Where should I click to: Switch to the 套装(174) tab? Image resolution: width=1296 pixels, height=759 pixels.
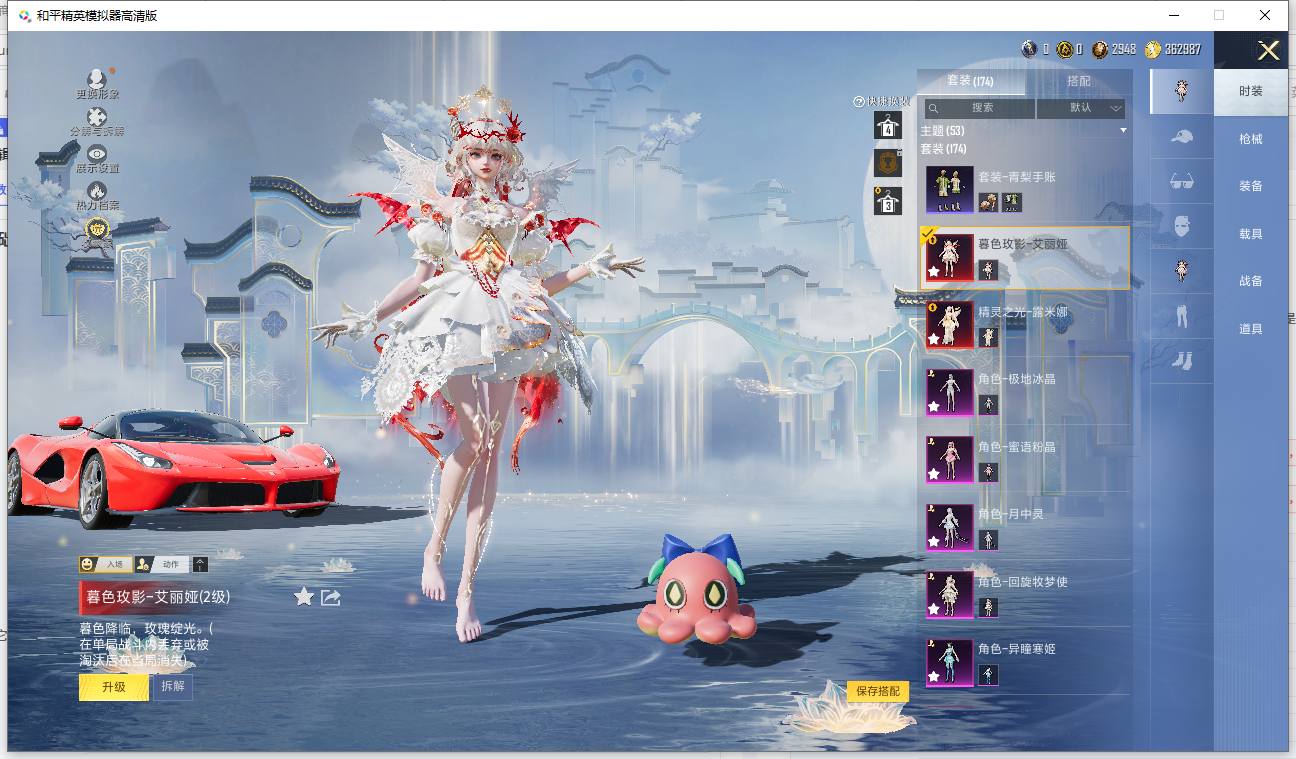(x=970, y=81)
